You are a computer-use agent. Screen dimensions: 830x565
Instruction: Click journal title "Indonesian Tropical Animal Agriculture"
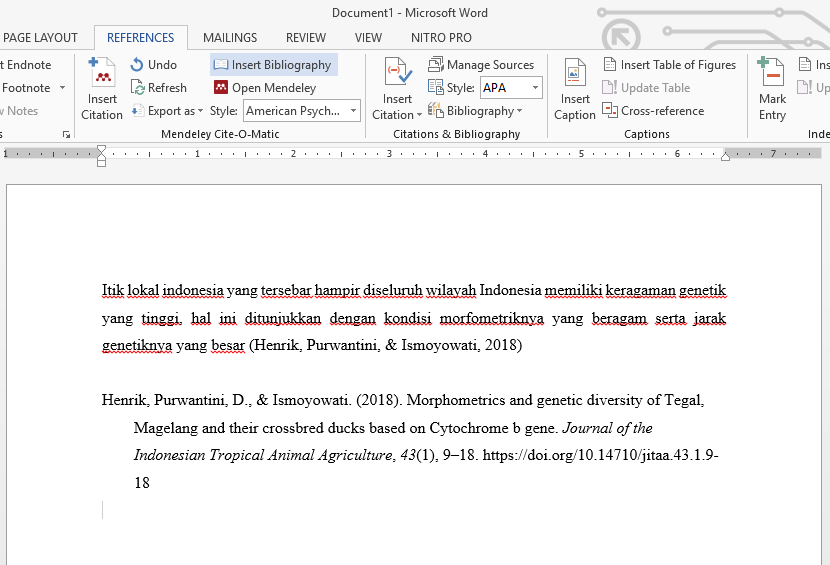click(x=263, y=455)
